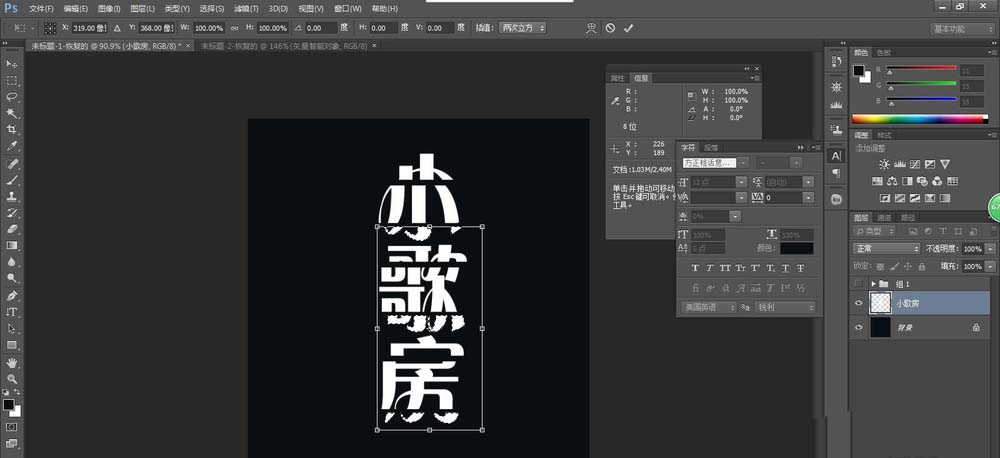Toggle visibility of the 背景 layer
Viewport: 1000px width, 458px height.
pos(859,327)
